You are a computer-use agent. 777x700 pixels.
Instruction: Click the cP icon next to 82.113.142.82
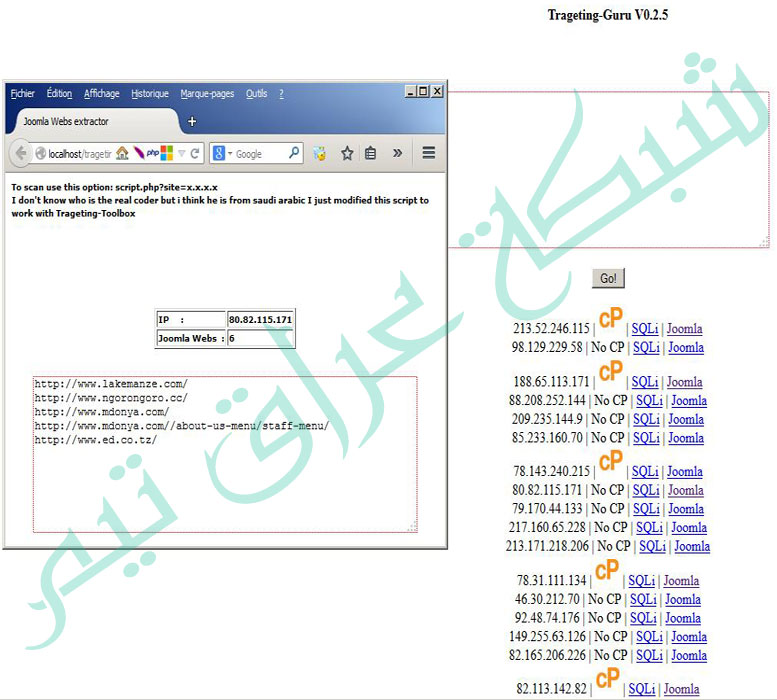pyautogui.click(x=608, y=678)
